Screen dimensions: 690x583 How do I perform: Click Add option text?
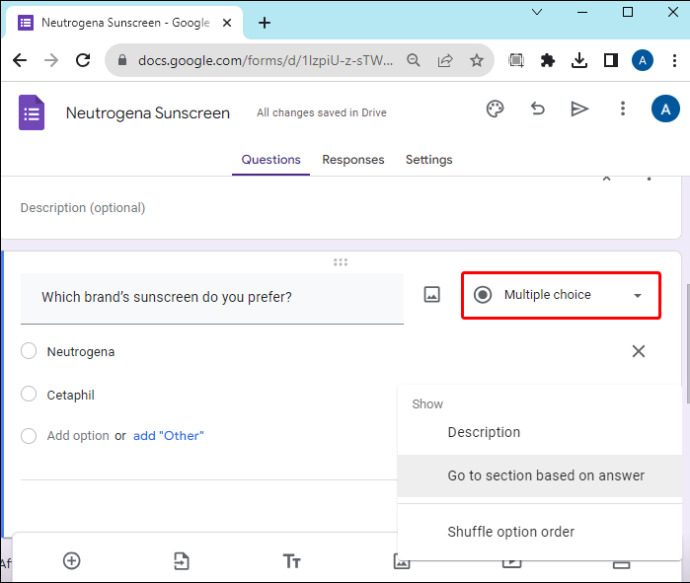(78, 436)
